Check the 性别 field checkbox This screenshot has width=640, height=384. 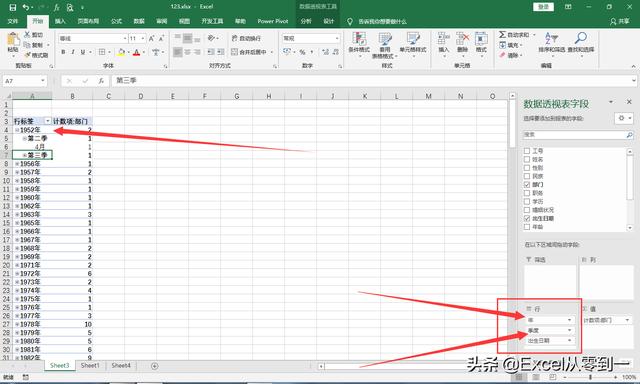[x=527, y=168]
